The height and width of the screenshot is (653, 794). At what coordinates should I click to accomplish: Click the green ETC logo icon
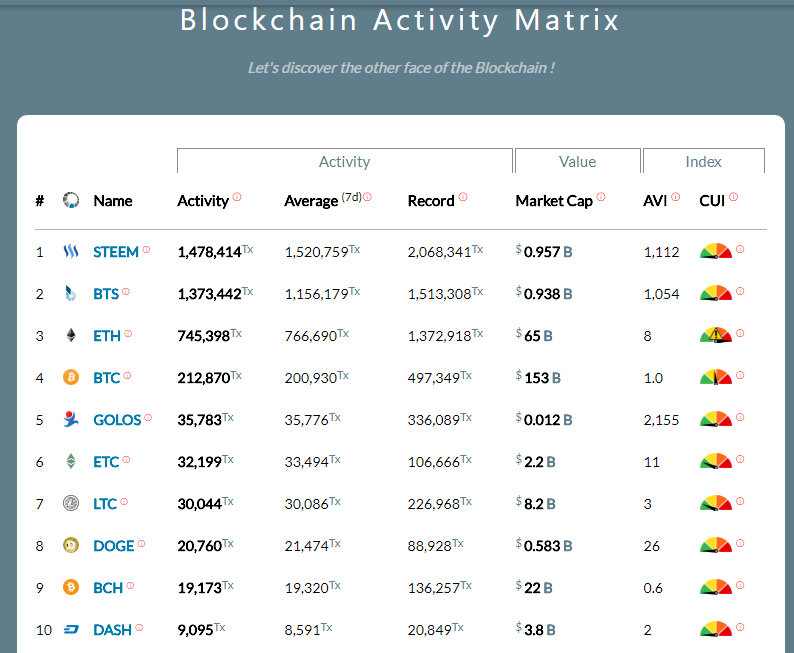point(71,461)
